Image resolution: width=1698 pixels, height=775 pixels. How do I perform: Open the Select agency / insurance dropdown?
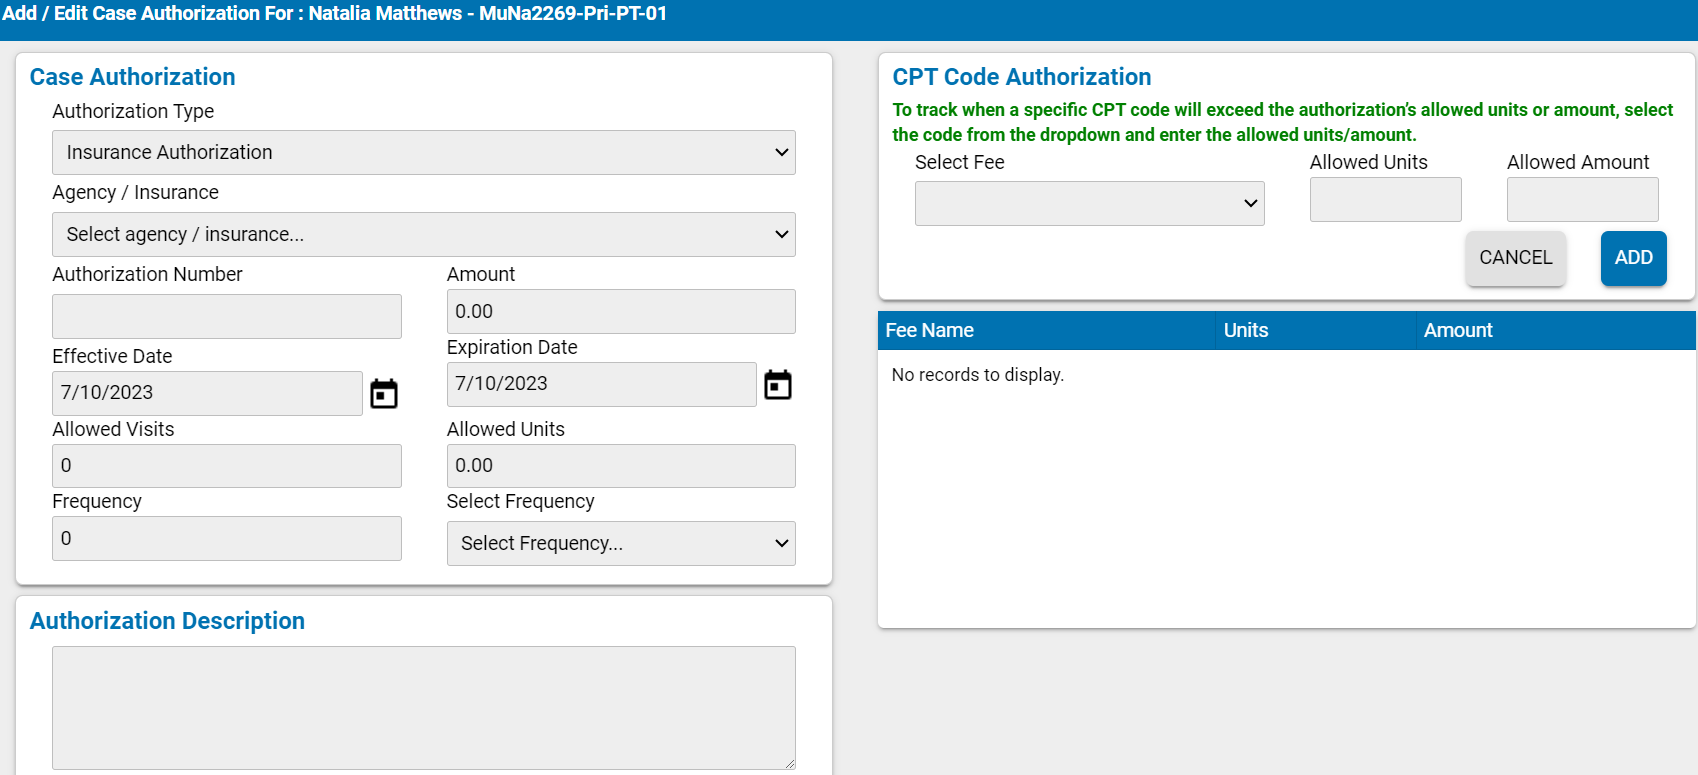pyautogui.click(x=423, y=234)
